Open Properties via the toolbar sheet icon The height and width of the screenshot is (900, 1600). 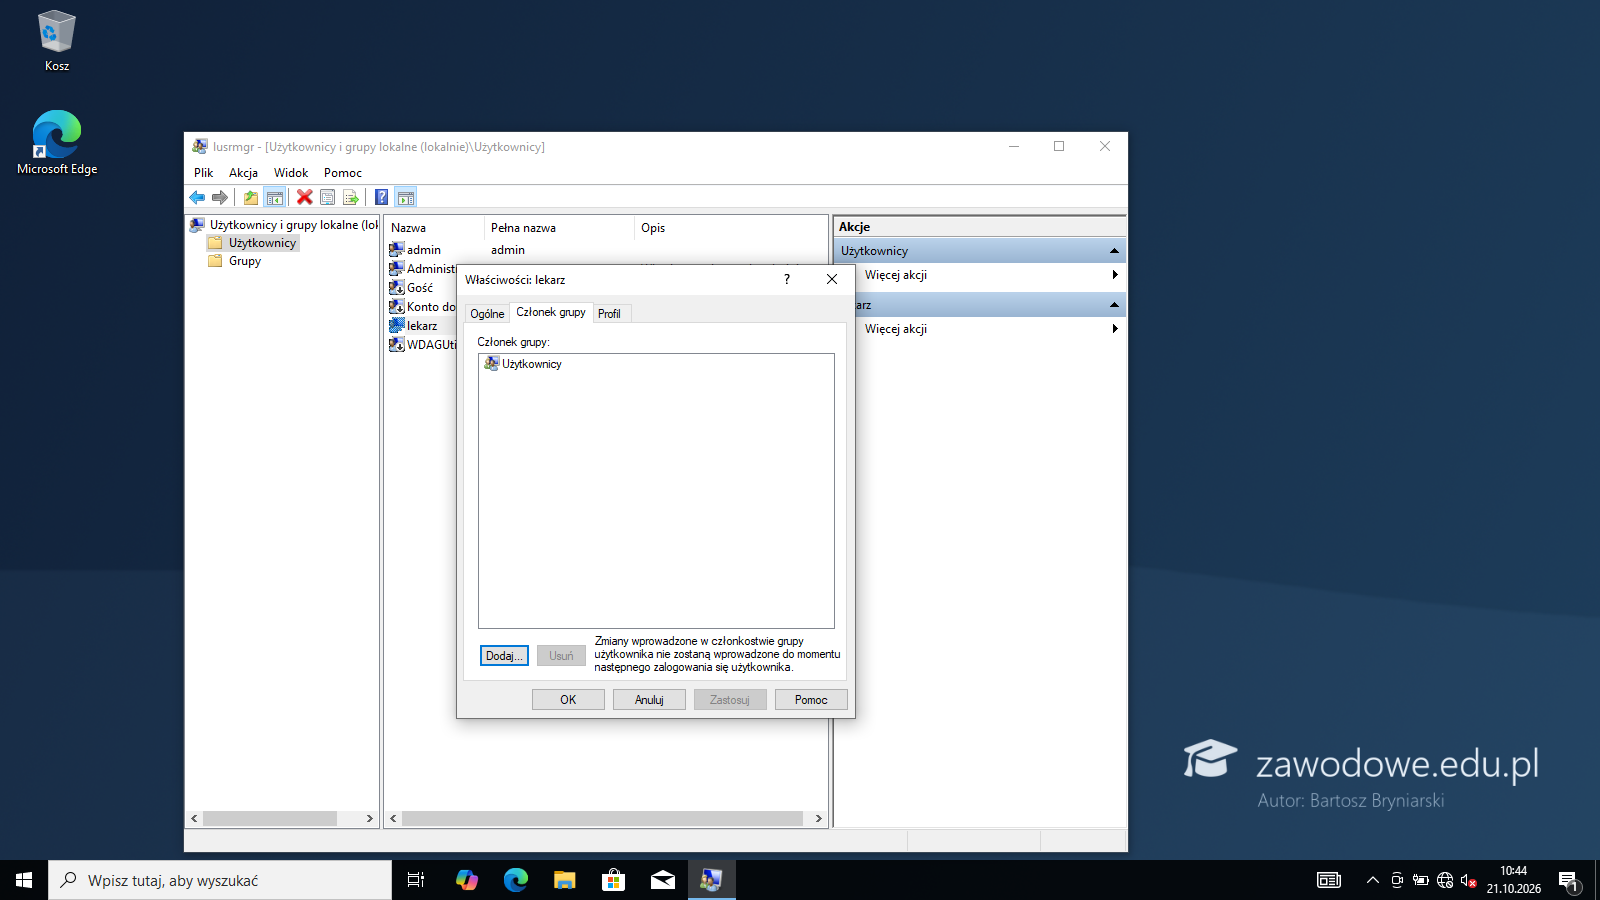click(x=328, y=197)
